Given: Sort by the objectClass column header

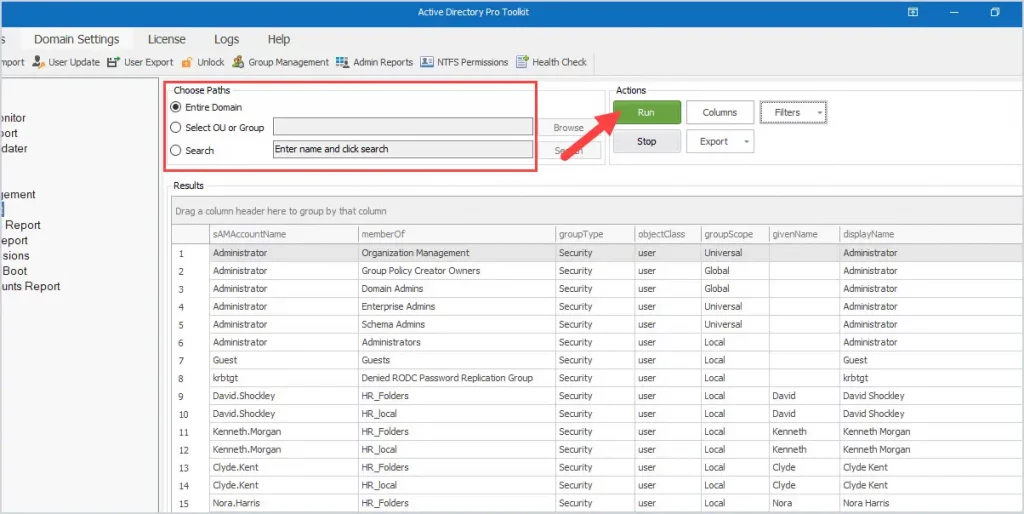Looking at the screenshot, I should (668, 234).
